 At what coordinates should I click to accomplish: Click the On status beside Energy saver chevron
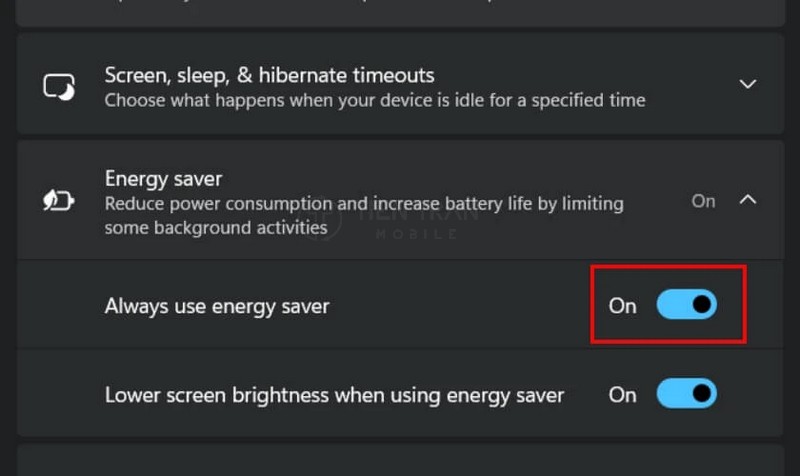(x=703, y=201)
